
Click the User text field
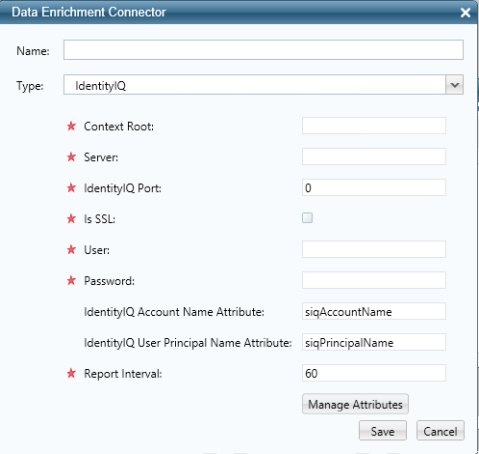coord(374,249)
